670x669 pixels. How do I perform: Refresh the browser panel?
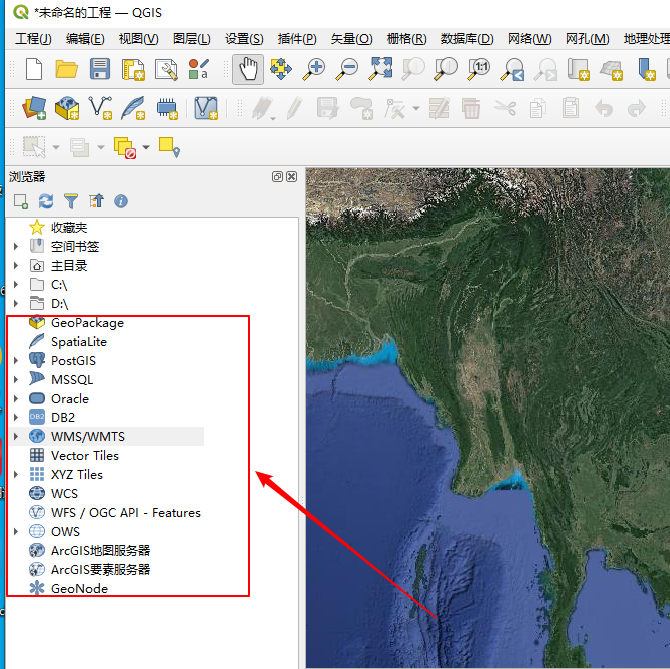click(46, 201)
